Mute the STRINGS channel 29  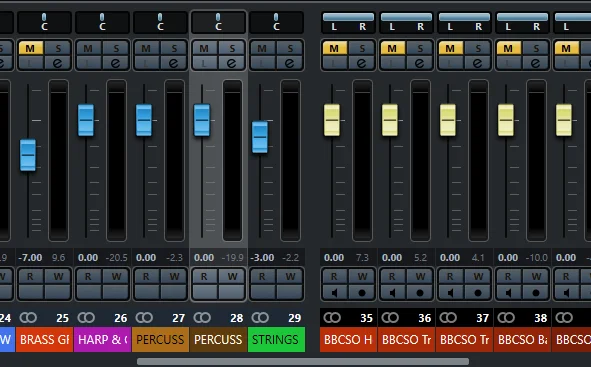(x=263, y=48)
